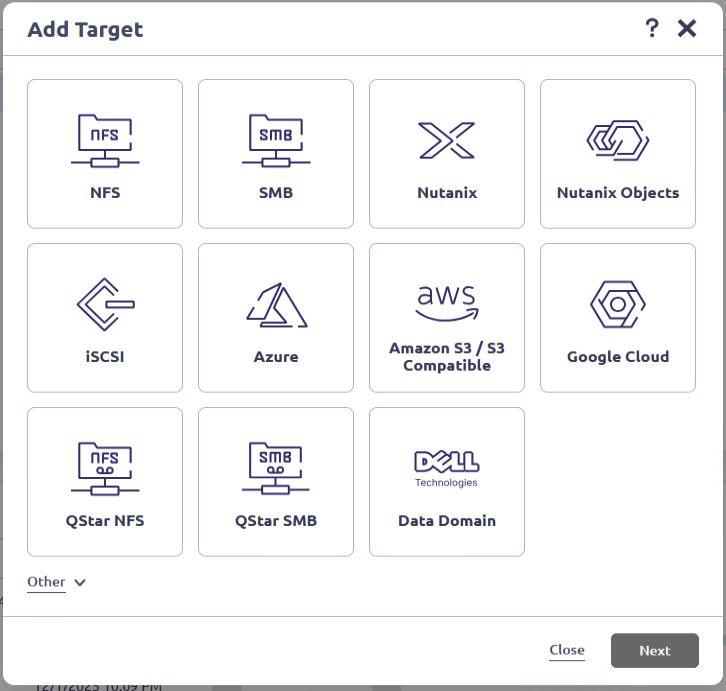Choose the Google Cloud hexagon icon
Viewport: 726px width, 691px height.
618,304
